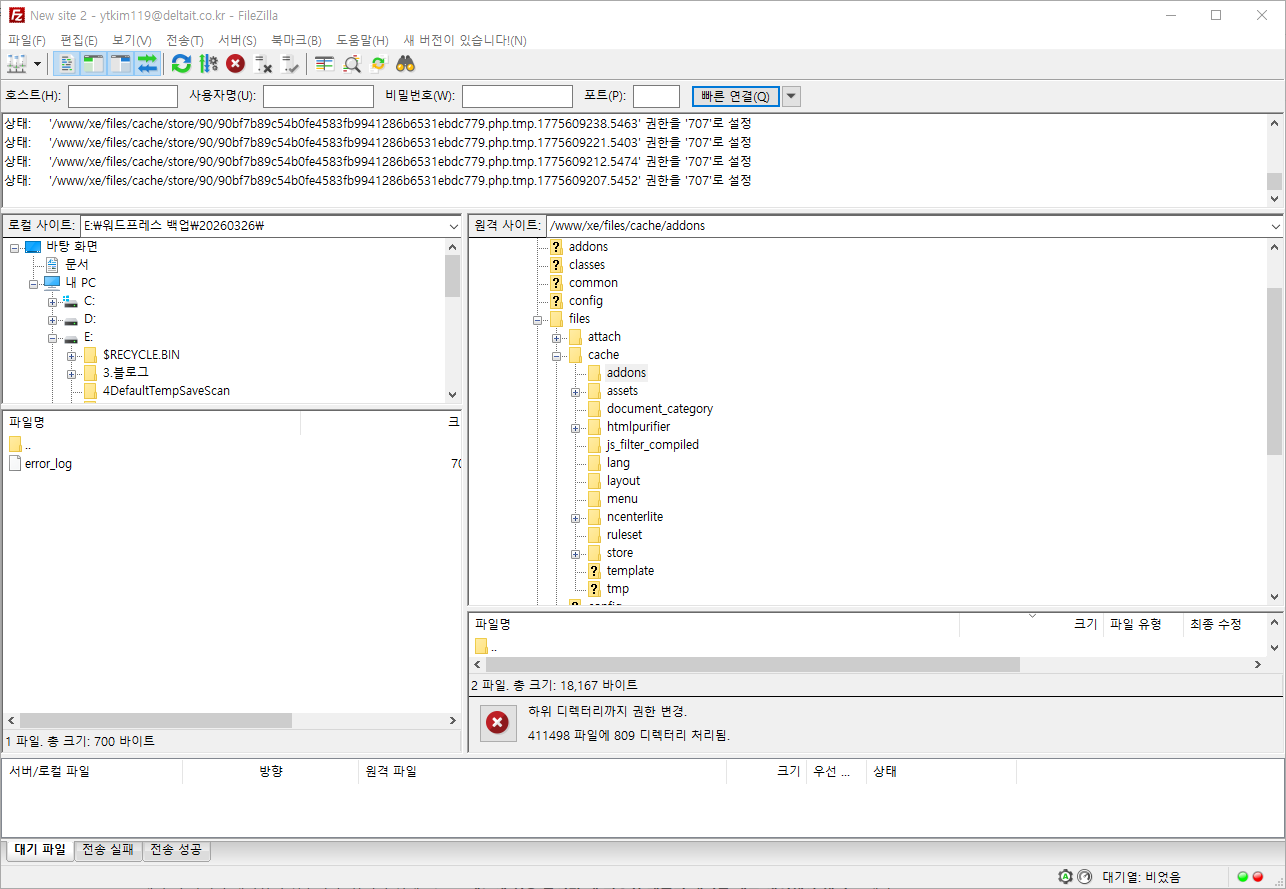
Task: Select the 문서 tree item
Action: point(77,265)
